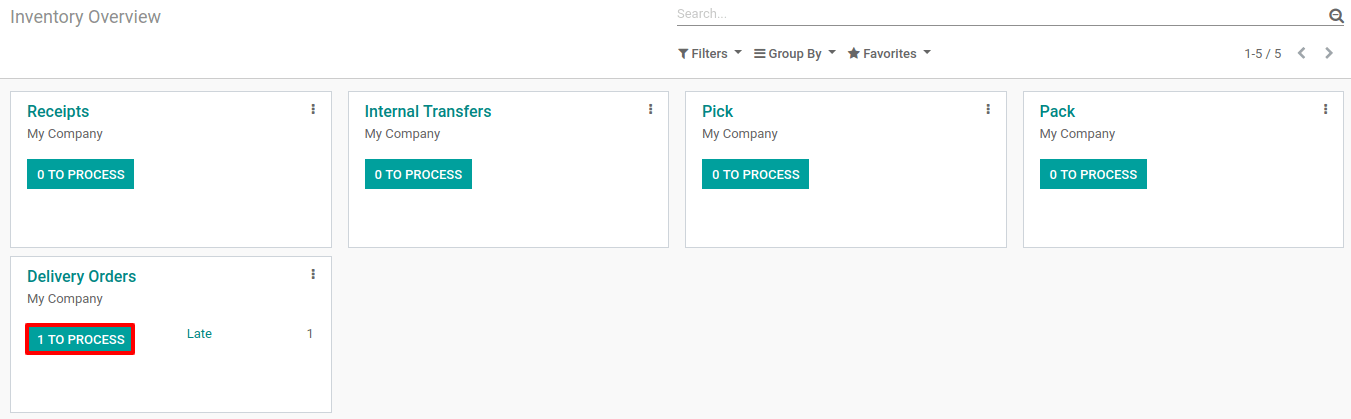Open the Late delivery orders link
The image size is (1351, 419).
[x=199, y=334]
